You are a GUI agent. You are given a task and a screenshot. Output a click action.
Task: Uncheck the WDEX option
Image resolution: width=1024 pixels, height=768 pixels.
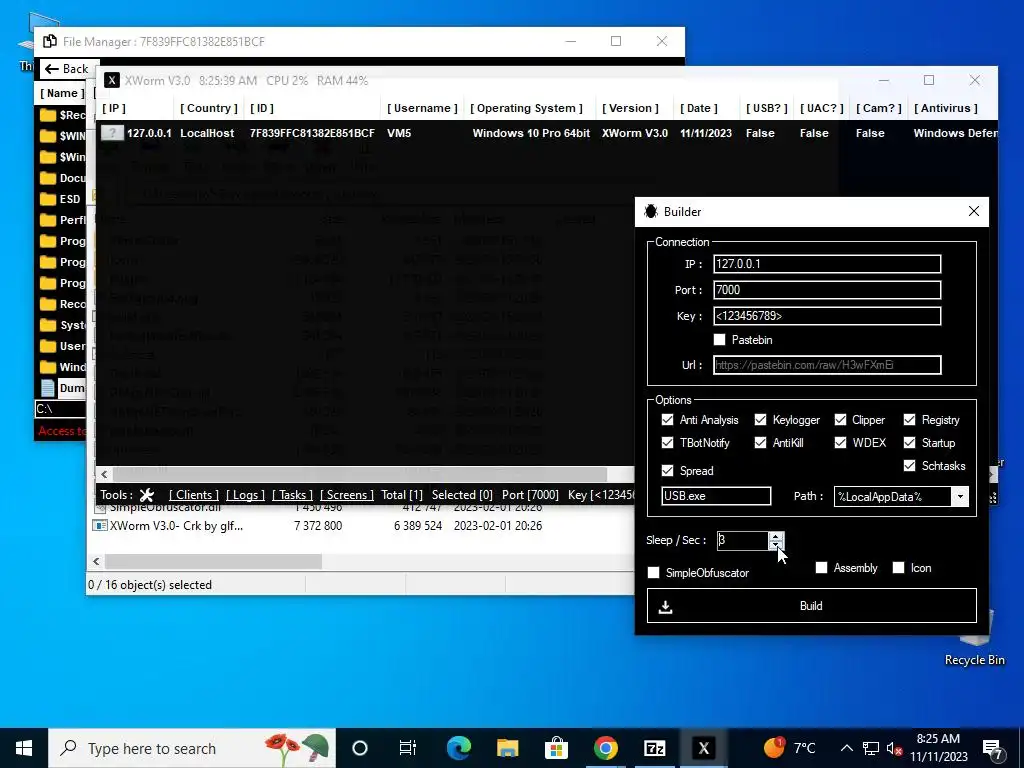(840, 442)
